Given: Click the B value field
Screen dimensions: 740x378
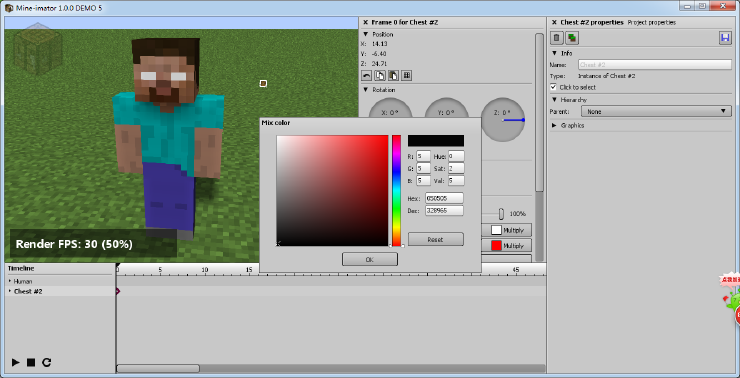Looking at the screenshot, I should 423,181.
